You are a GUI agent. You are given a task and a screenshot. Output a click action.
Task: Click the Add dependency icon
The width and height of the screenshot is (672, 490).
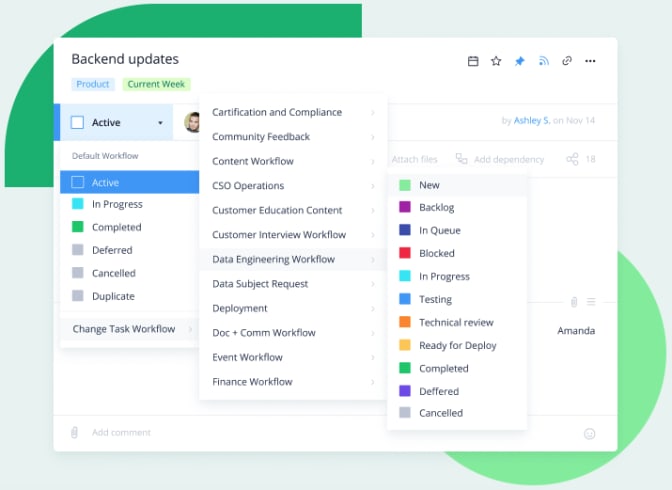point(461,159)
